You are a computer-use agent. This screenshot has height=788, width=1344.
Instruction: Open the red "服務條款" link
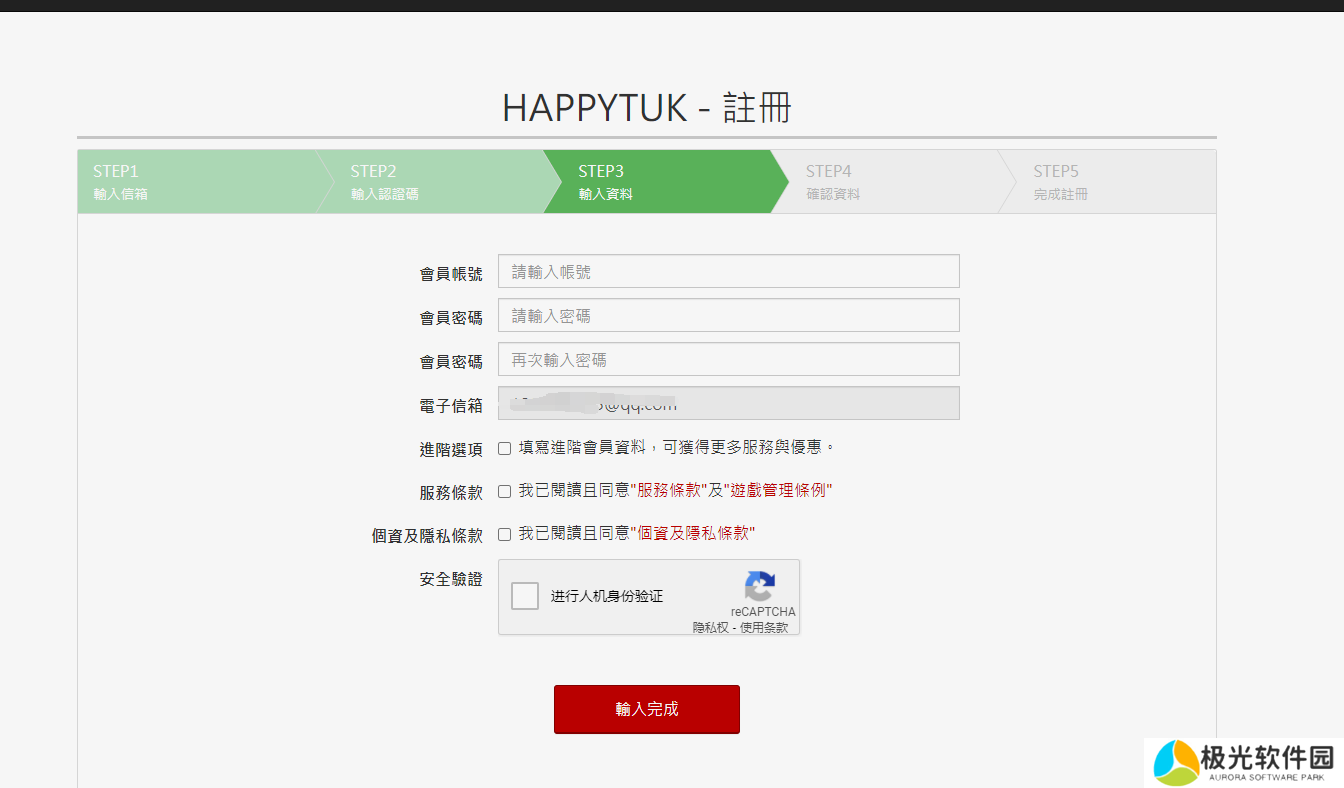click(x=668, y=491)
